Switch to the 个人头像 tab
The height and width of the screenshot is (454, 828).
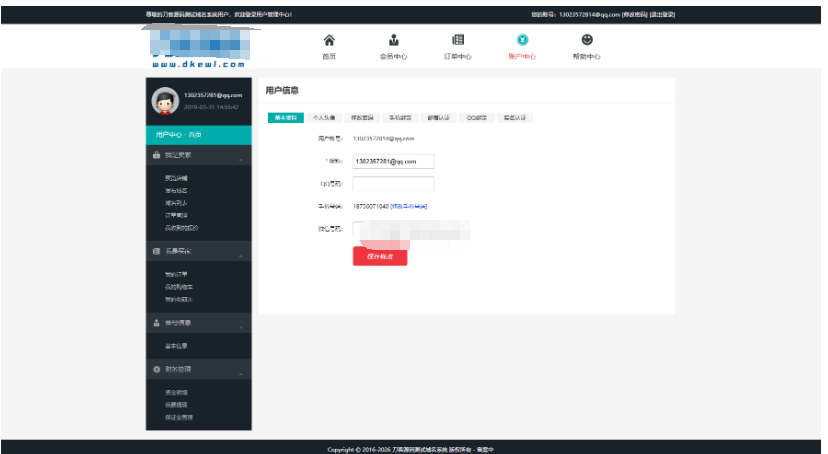point(324,118)
